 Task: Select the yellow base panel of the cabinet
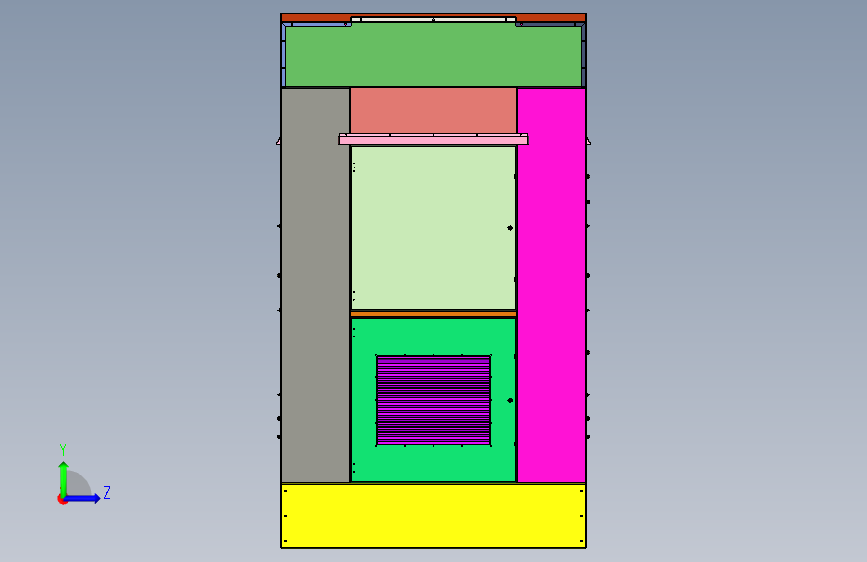tap(433, 516)
